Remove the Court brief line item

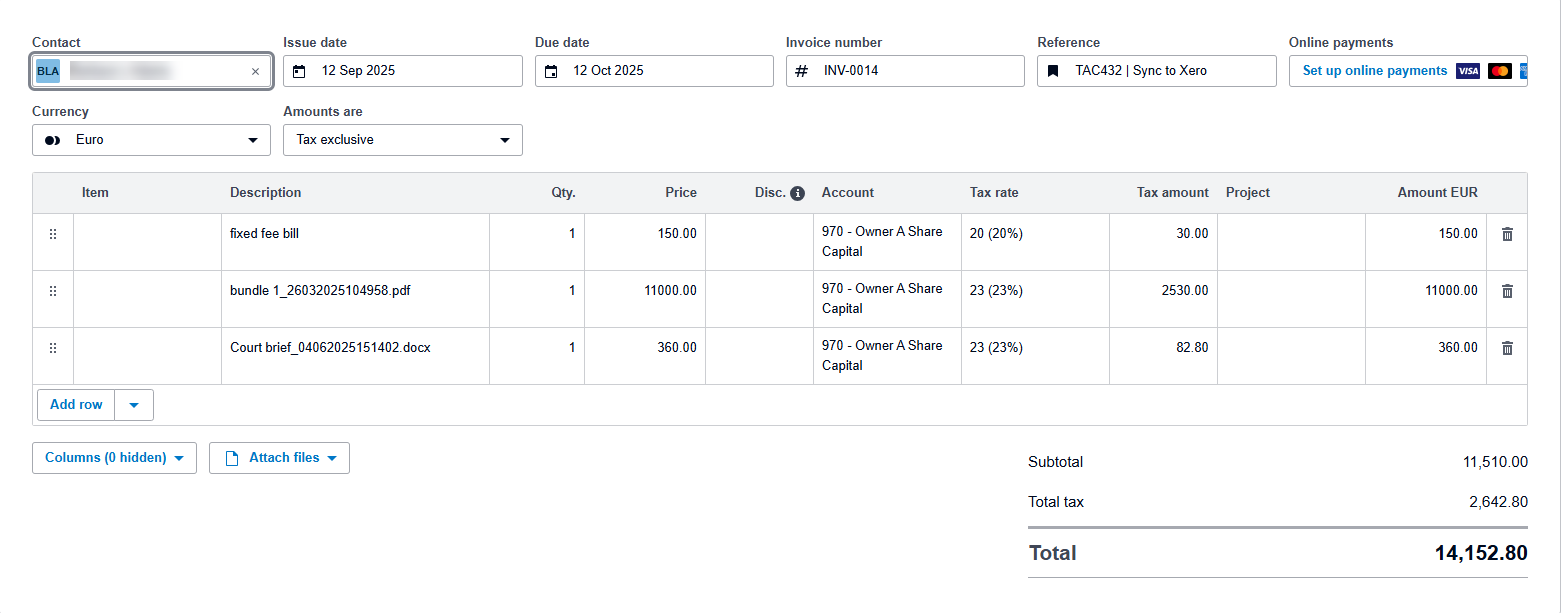[x=1507, y=348]
